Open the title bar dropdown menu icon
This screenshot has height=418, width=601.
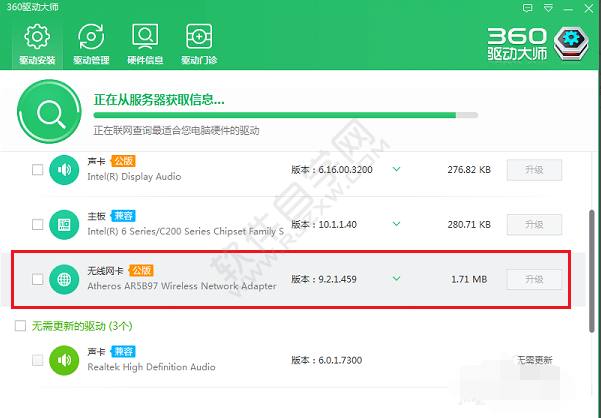point(548,8)
